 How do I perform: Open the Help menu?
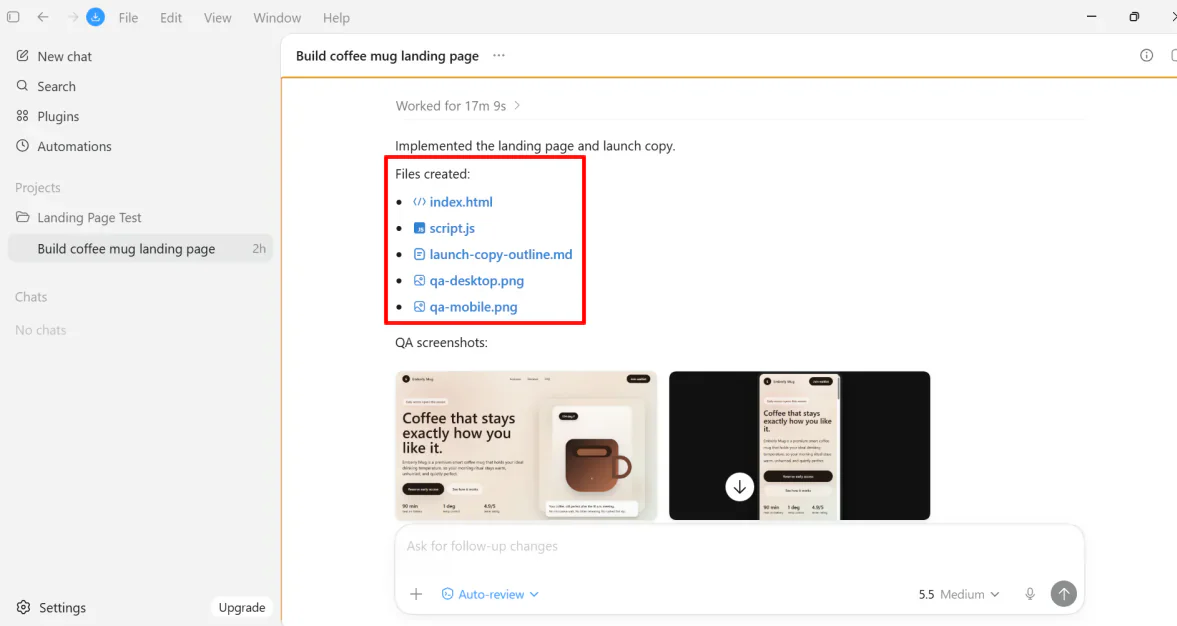tap(336, 17)
